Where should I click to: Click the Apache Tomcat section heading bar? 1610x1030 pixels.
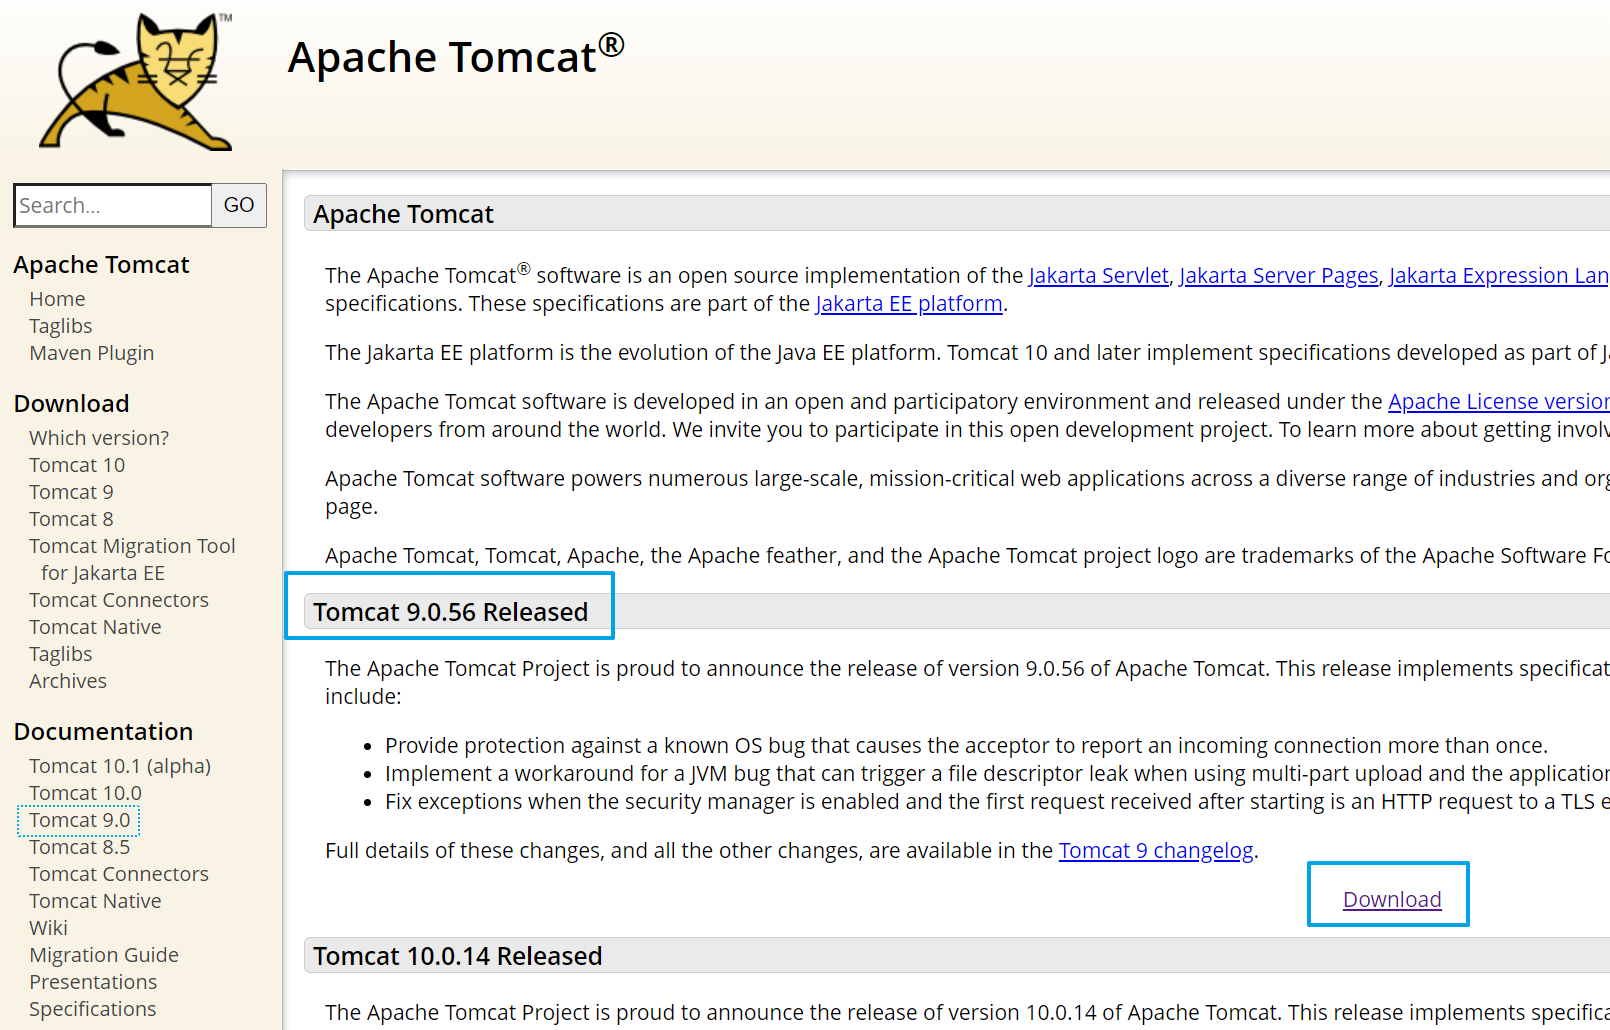(x=957, y=214)
